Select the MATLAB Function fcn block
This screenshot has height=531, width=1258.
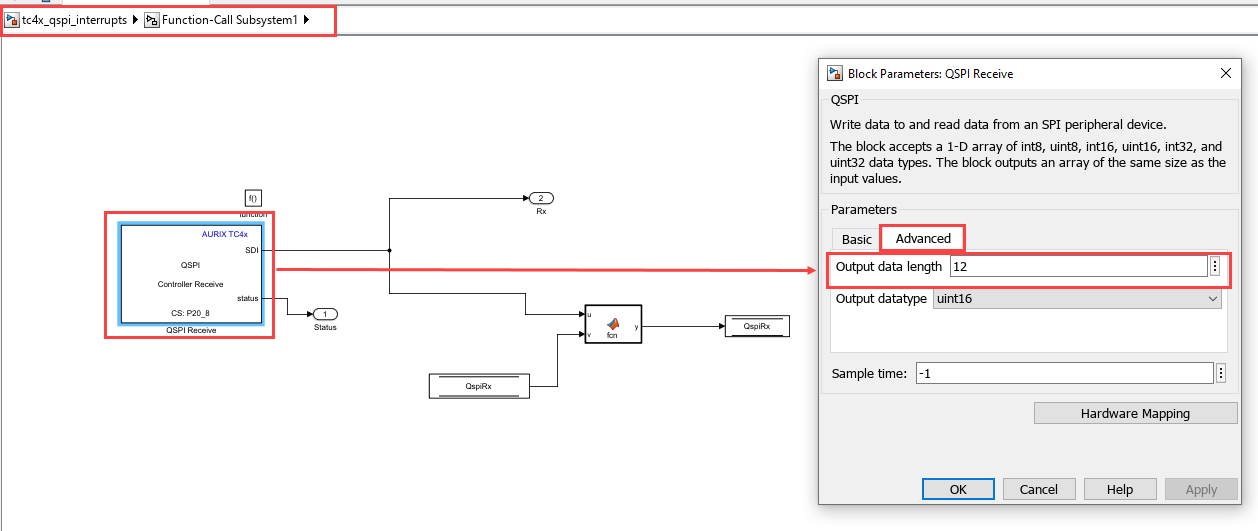pyautogui.click(x=613, y=324)
